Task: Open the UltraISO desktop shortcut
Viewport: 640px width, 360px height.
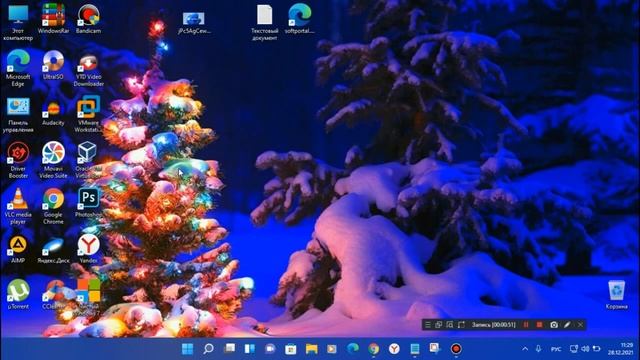Action: [x=53, y=64]
